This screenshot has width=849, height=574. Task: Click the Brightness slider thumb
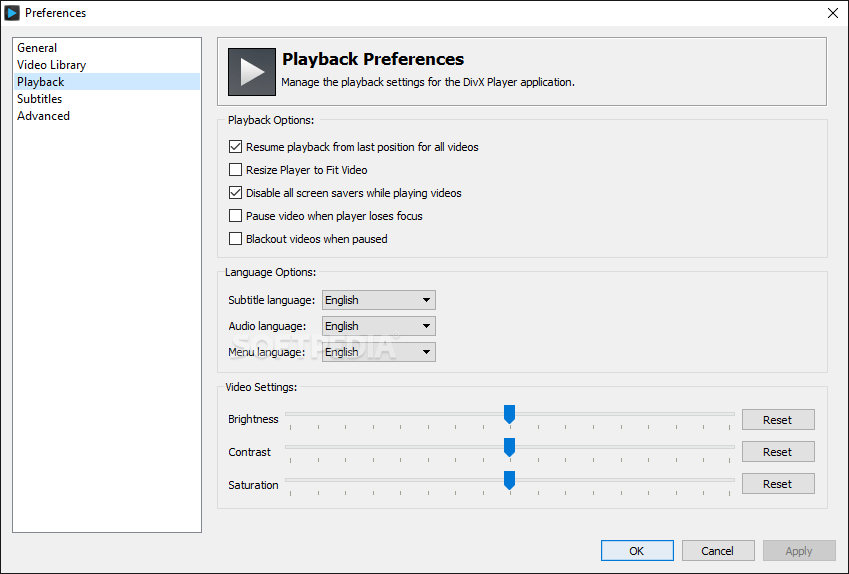(509, 415)
